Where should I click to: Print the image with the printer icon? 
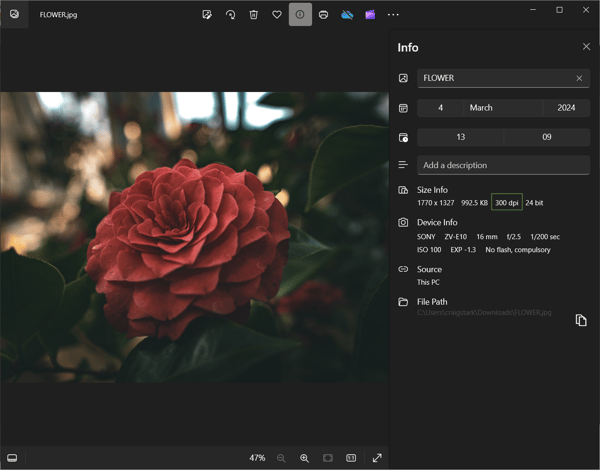point(324,15)
